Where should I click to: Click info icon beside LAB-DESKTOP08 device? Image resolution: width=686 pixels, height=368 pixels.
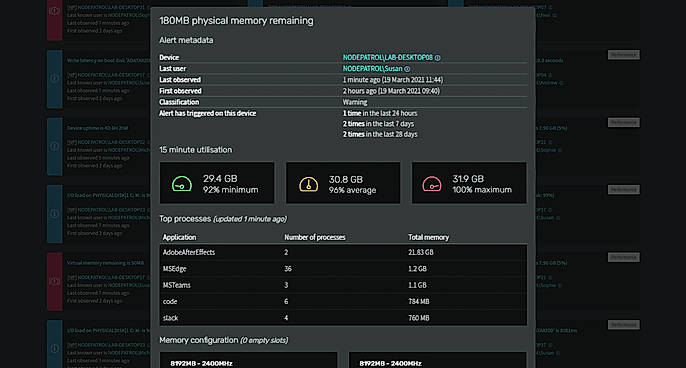point(438,58)
